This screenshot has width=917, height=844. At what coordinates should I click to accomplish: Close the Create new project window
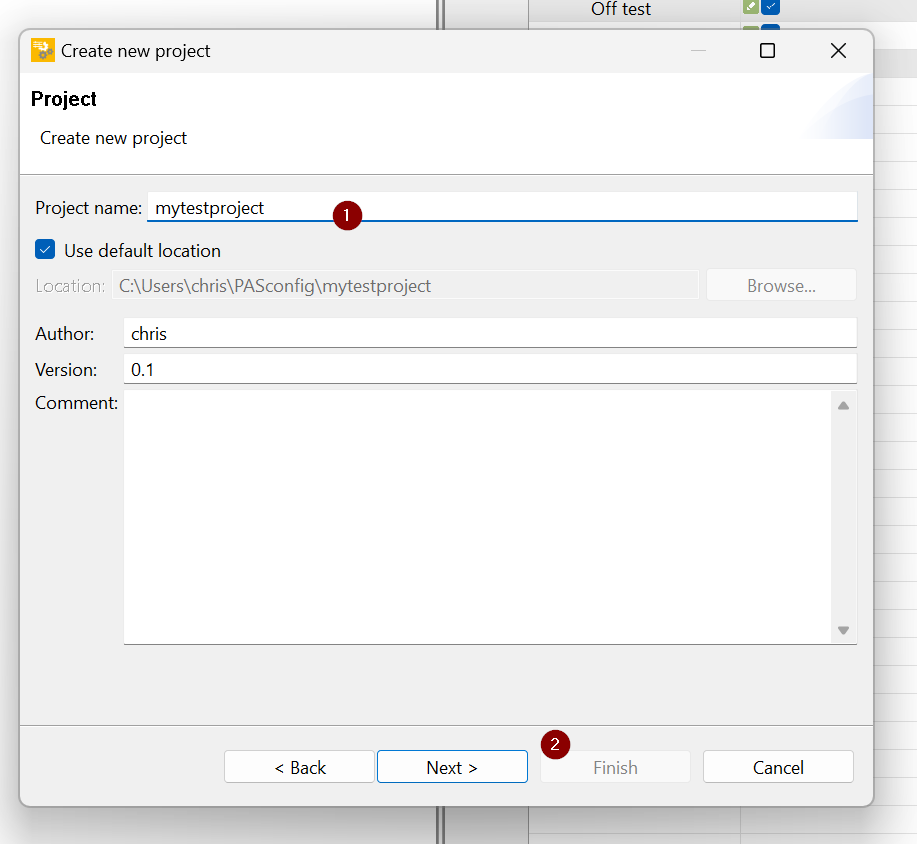coord(838,51)
